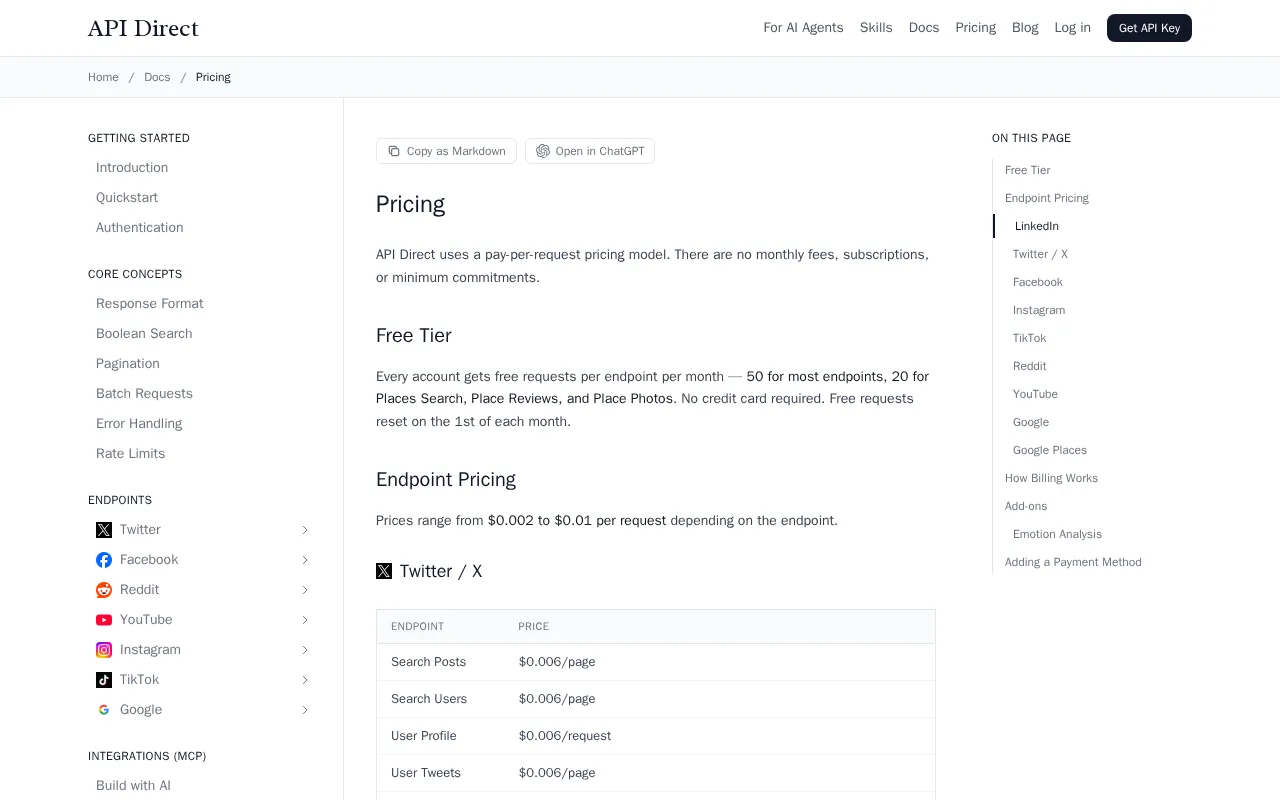Screen dimensions: 1280x800
Task: Open Docs in top navigation
Action: pyautogui.click(x=924, y=28)
